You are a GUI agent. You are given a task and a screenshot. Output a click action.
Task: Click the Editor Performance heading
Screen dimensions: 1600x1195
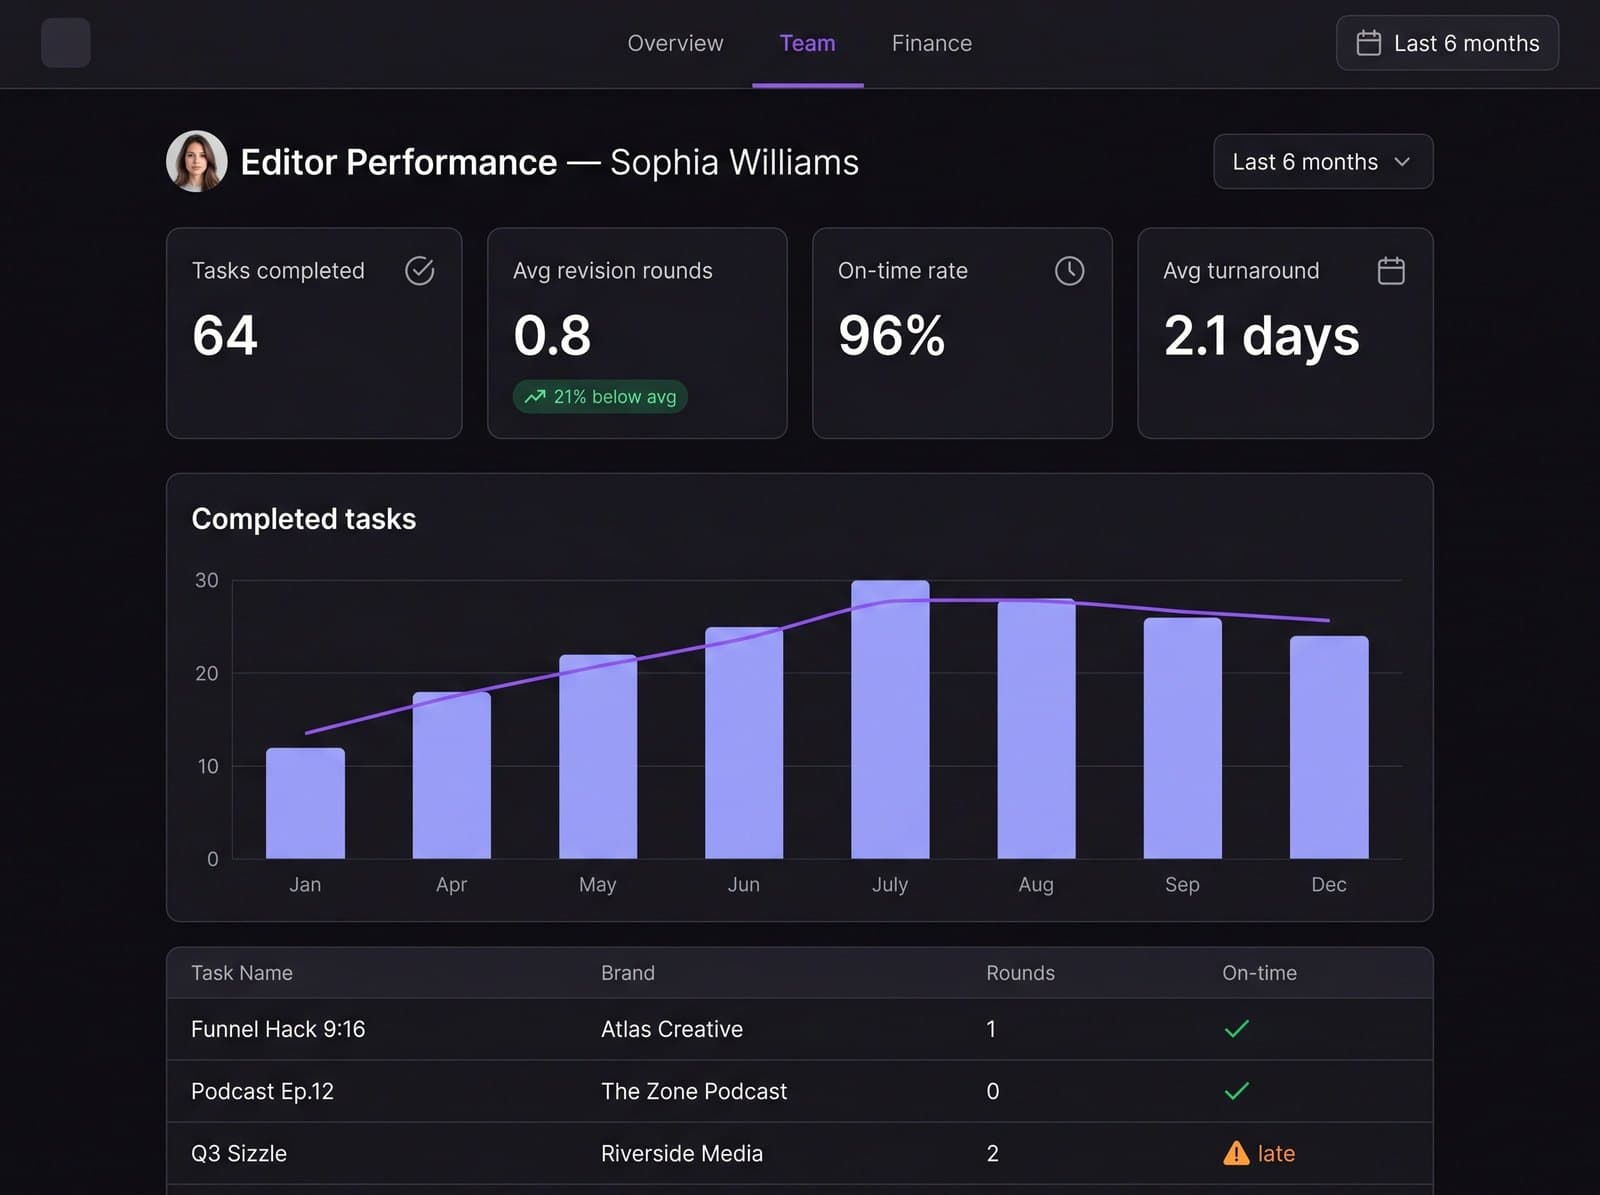point(399,162)
